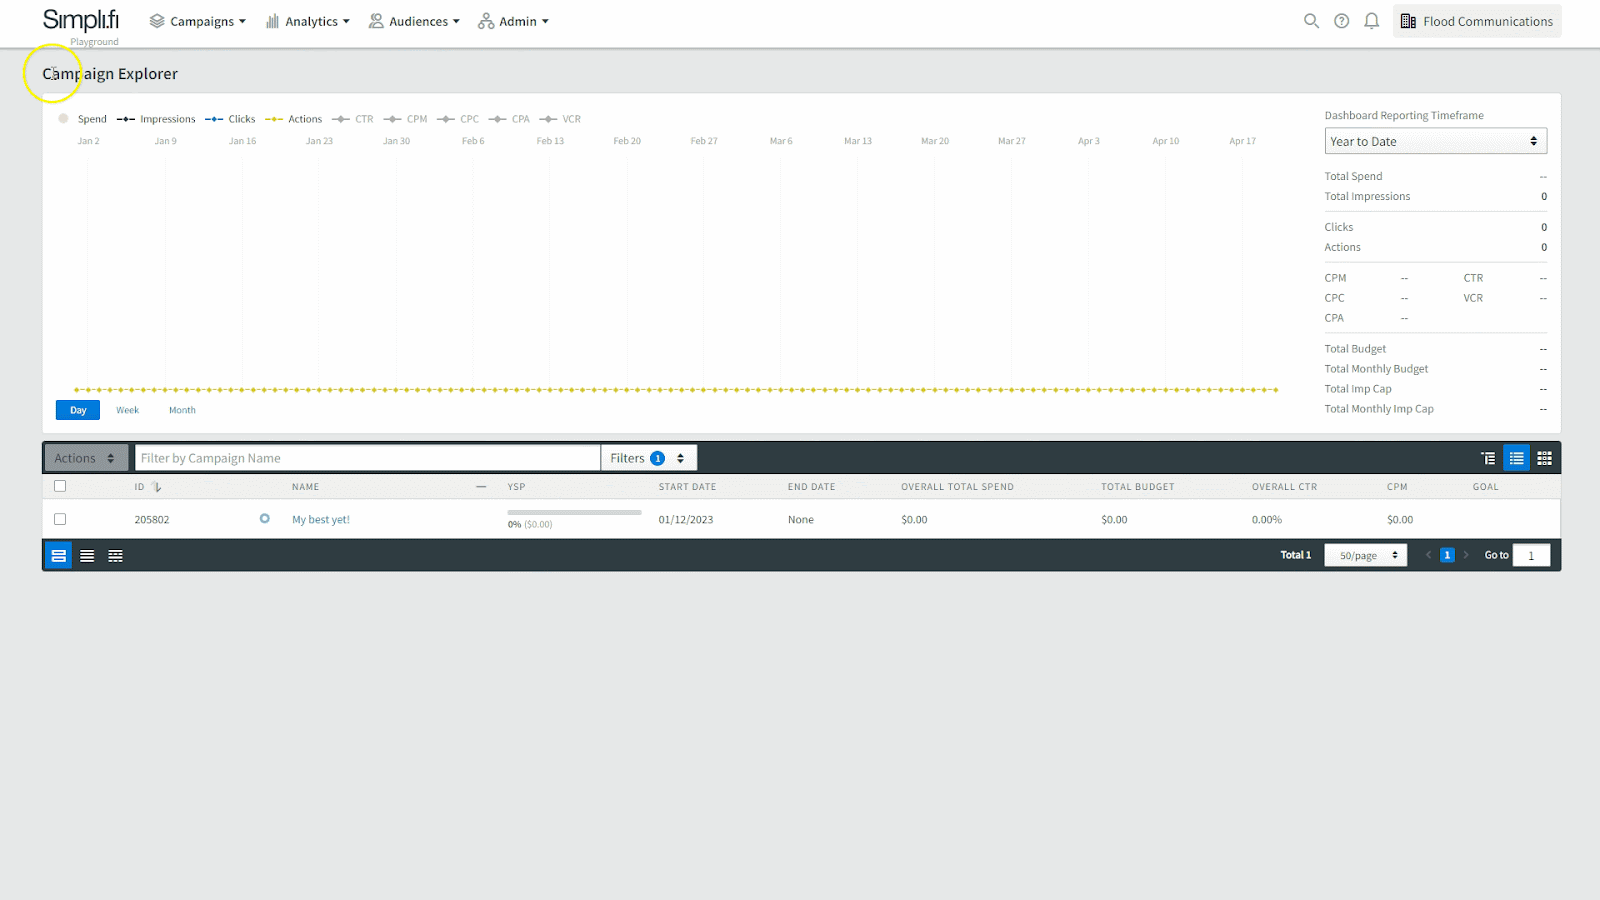Open the Campaigns menu
This screenshot has height=900, width=1600.
[197, 21]
